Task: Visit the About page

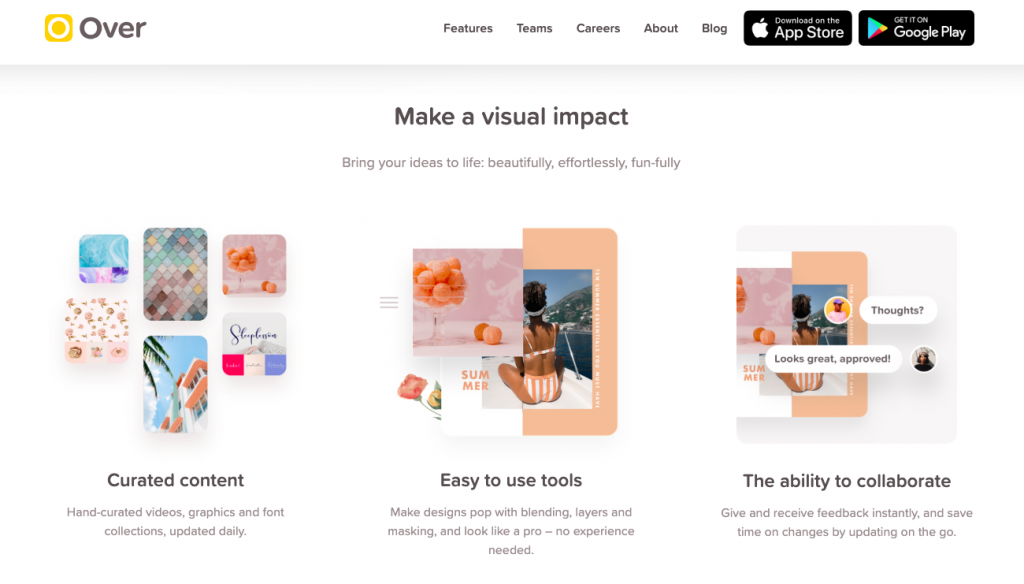Action: click(660, 28)
